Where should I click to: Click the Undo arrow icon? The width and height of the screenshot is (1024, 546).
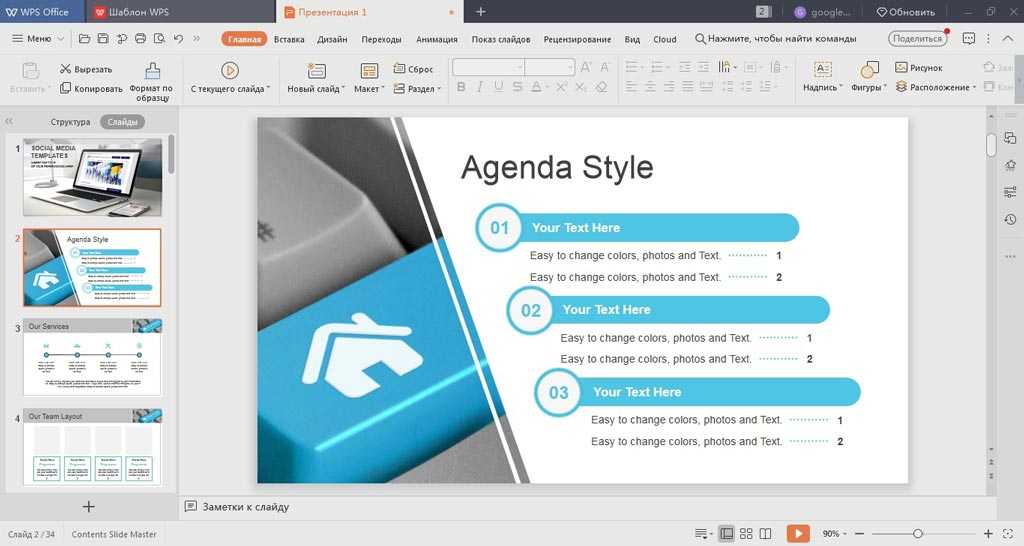(x=178, y=39)
